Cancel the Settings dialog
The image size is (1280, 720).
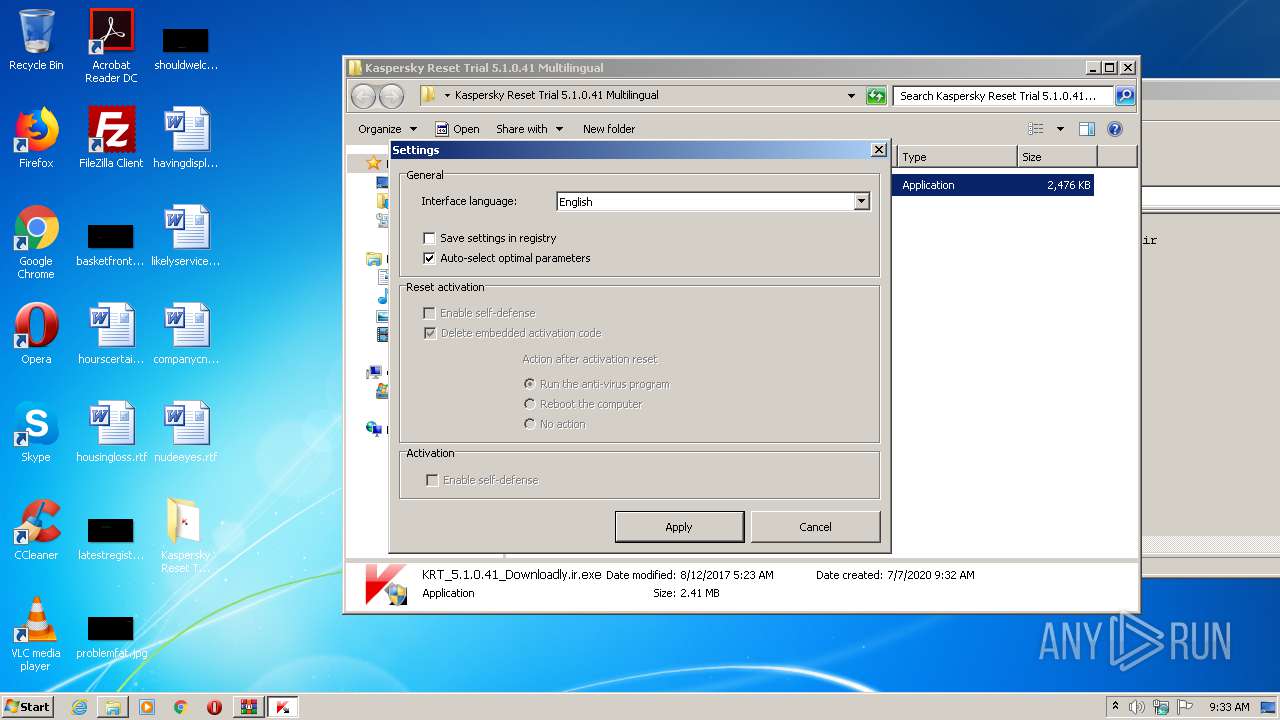(x=815, y=527)
